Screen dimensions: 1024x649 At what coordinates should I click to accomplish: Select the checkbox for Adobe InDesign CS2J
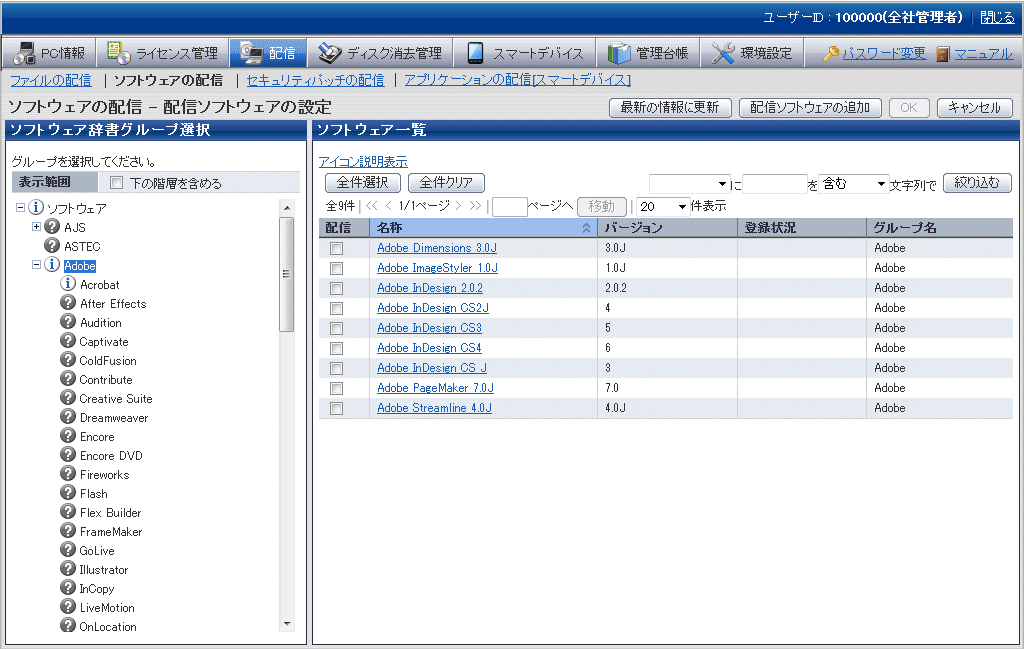[x=336, y=308]
